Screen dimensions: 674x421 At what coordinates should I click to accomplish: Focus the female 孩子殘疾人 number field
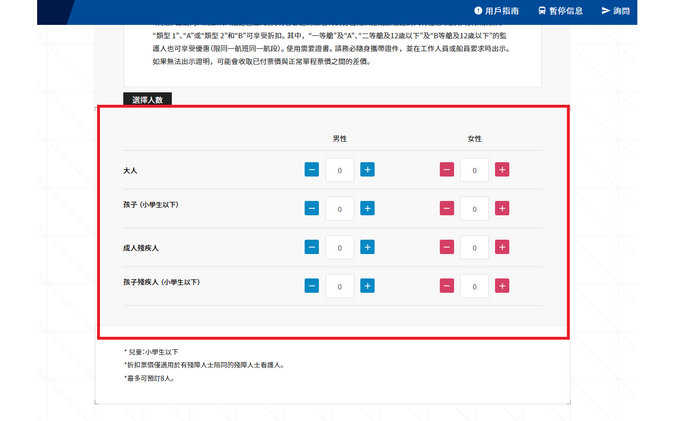(474, 286)
